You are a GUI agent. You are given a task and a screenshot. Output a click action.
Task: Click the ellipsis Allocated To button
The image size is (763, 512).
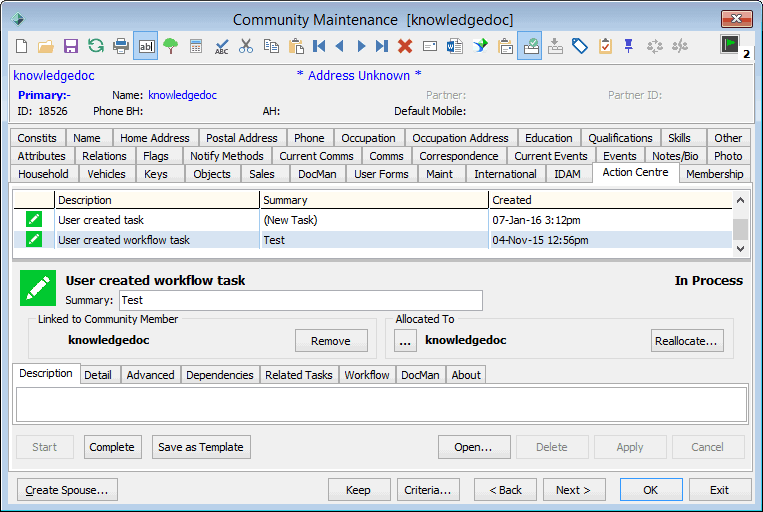click(405, 341)
